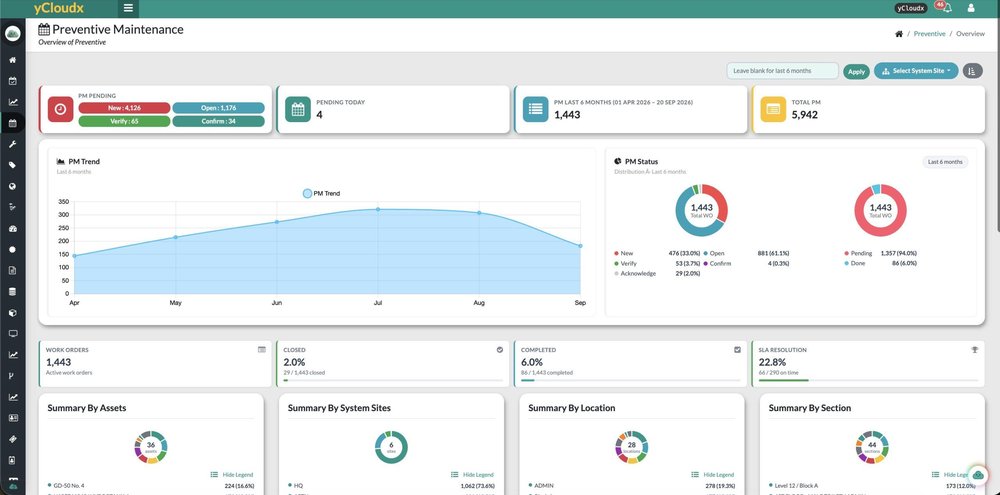Click the Completed progress bar
Screen dimensions: 1000x495
(x=631, y=380)
